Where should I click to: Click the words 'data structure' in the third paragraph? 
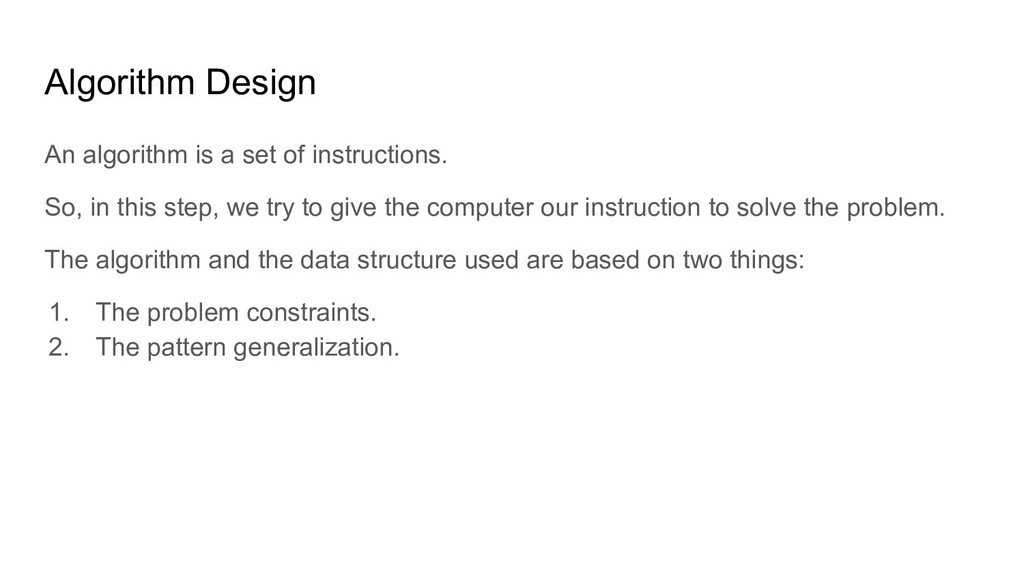(x=378, y=260)
